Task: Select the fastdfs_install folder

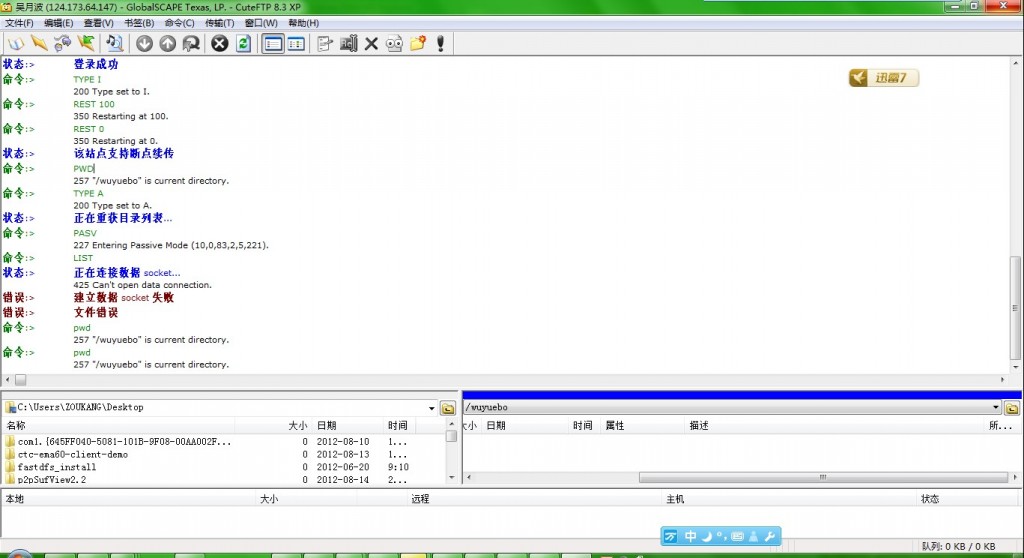Action: click(x=57, y=467)
